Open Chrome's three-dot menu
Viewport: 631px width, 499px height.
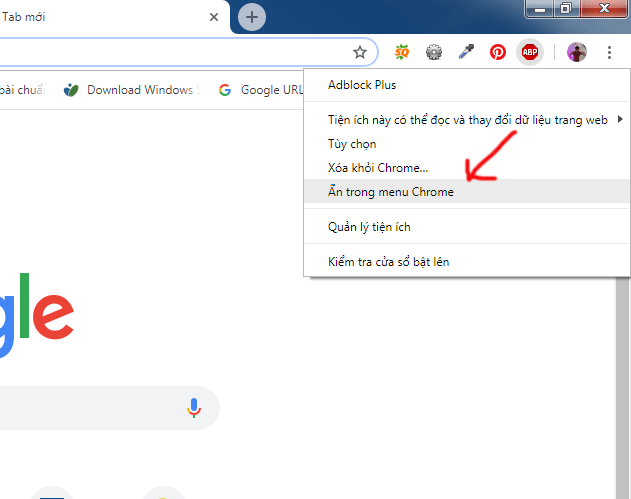pyautogui.click(x=609, y=52)
